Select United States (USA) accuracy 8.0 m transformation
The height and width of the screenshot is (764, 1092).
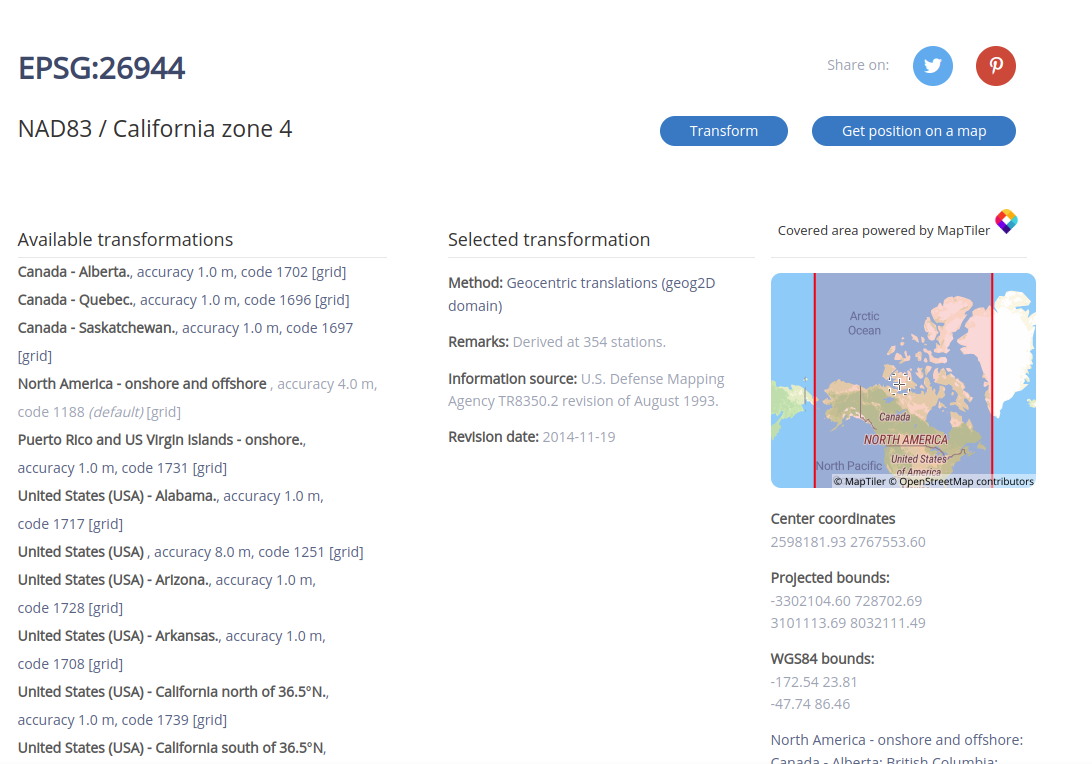[x=82, y=552]
